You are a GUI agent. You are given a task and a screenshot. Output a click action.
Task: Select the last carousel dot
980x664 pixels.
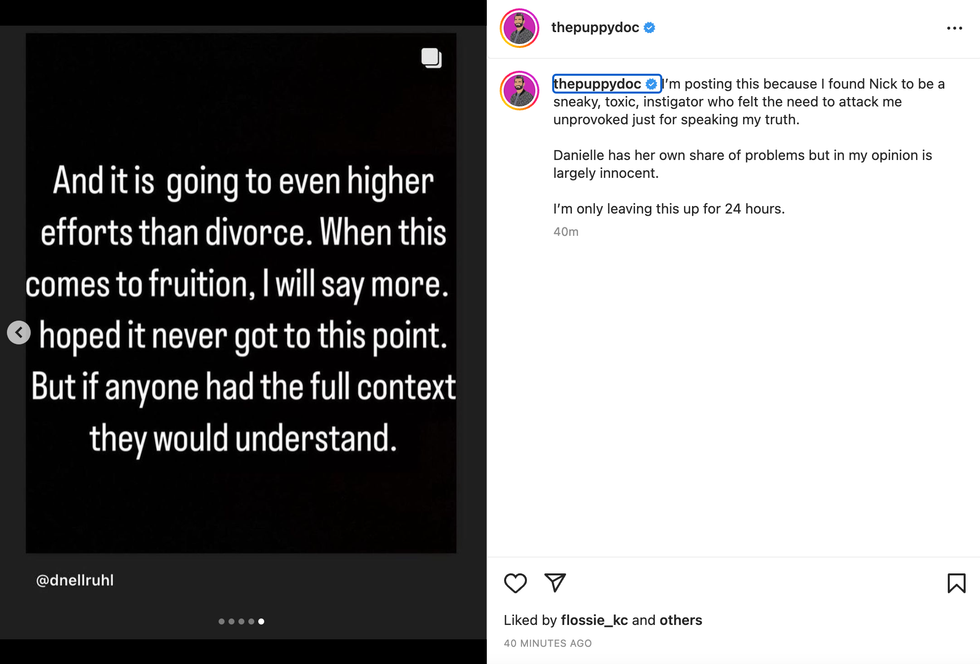pos(261,621)
